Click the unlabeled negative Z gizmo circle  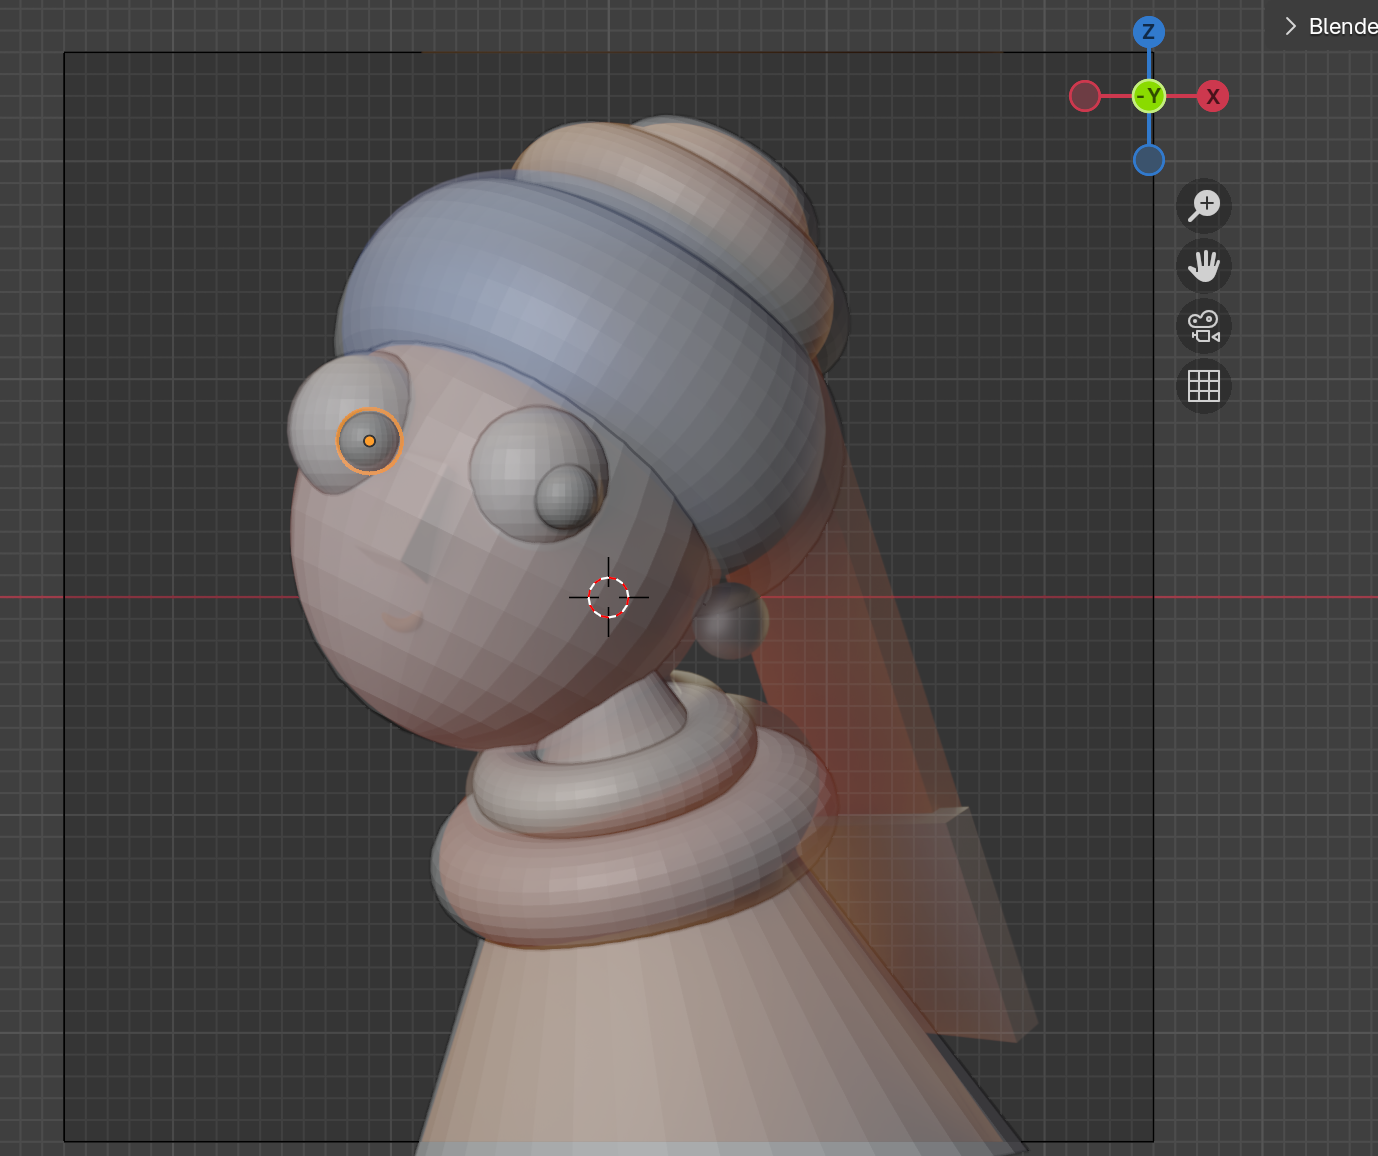pos(1149,160)
